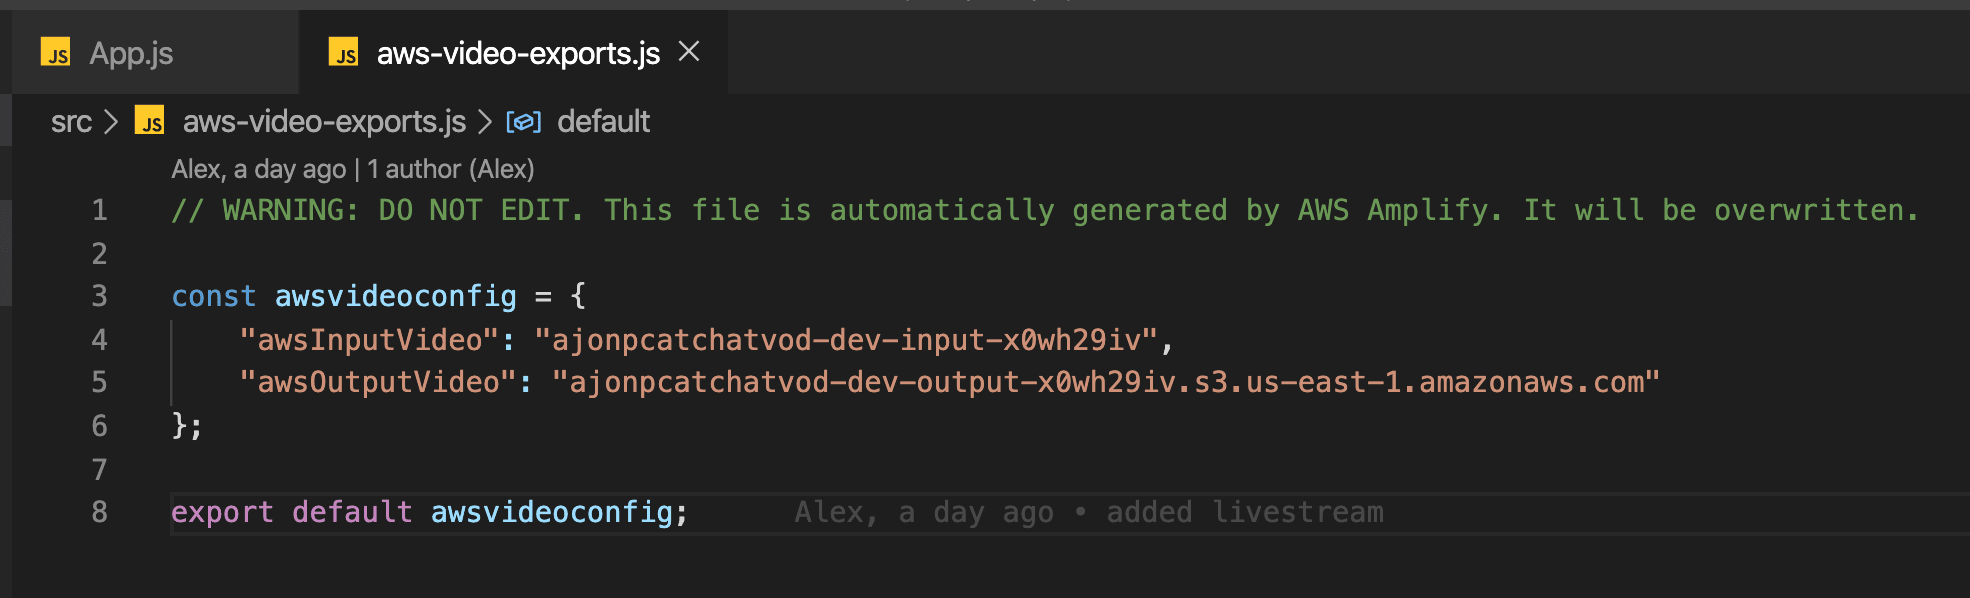The image size is (1970, 598).
Task: Click the default symbol icon in breadcrumb
Action: pyautogui.click(x=524, y=122)
